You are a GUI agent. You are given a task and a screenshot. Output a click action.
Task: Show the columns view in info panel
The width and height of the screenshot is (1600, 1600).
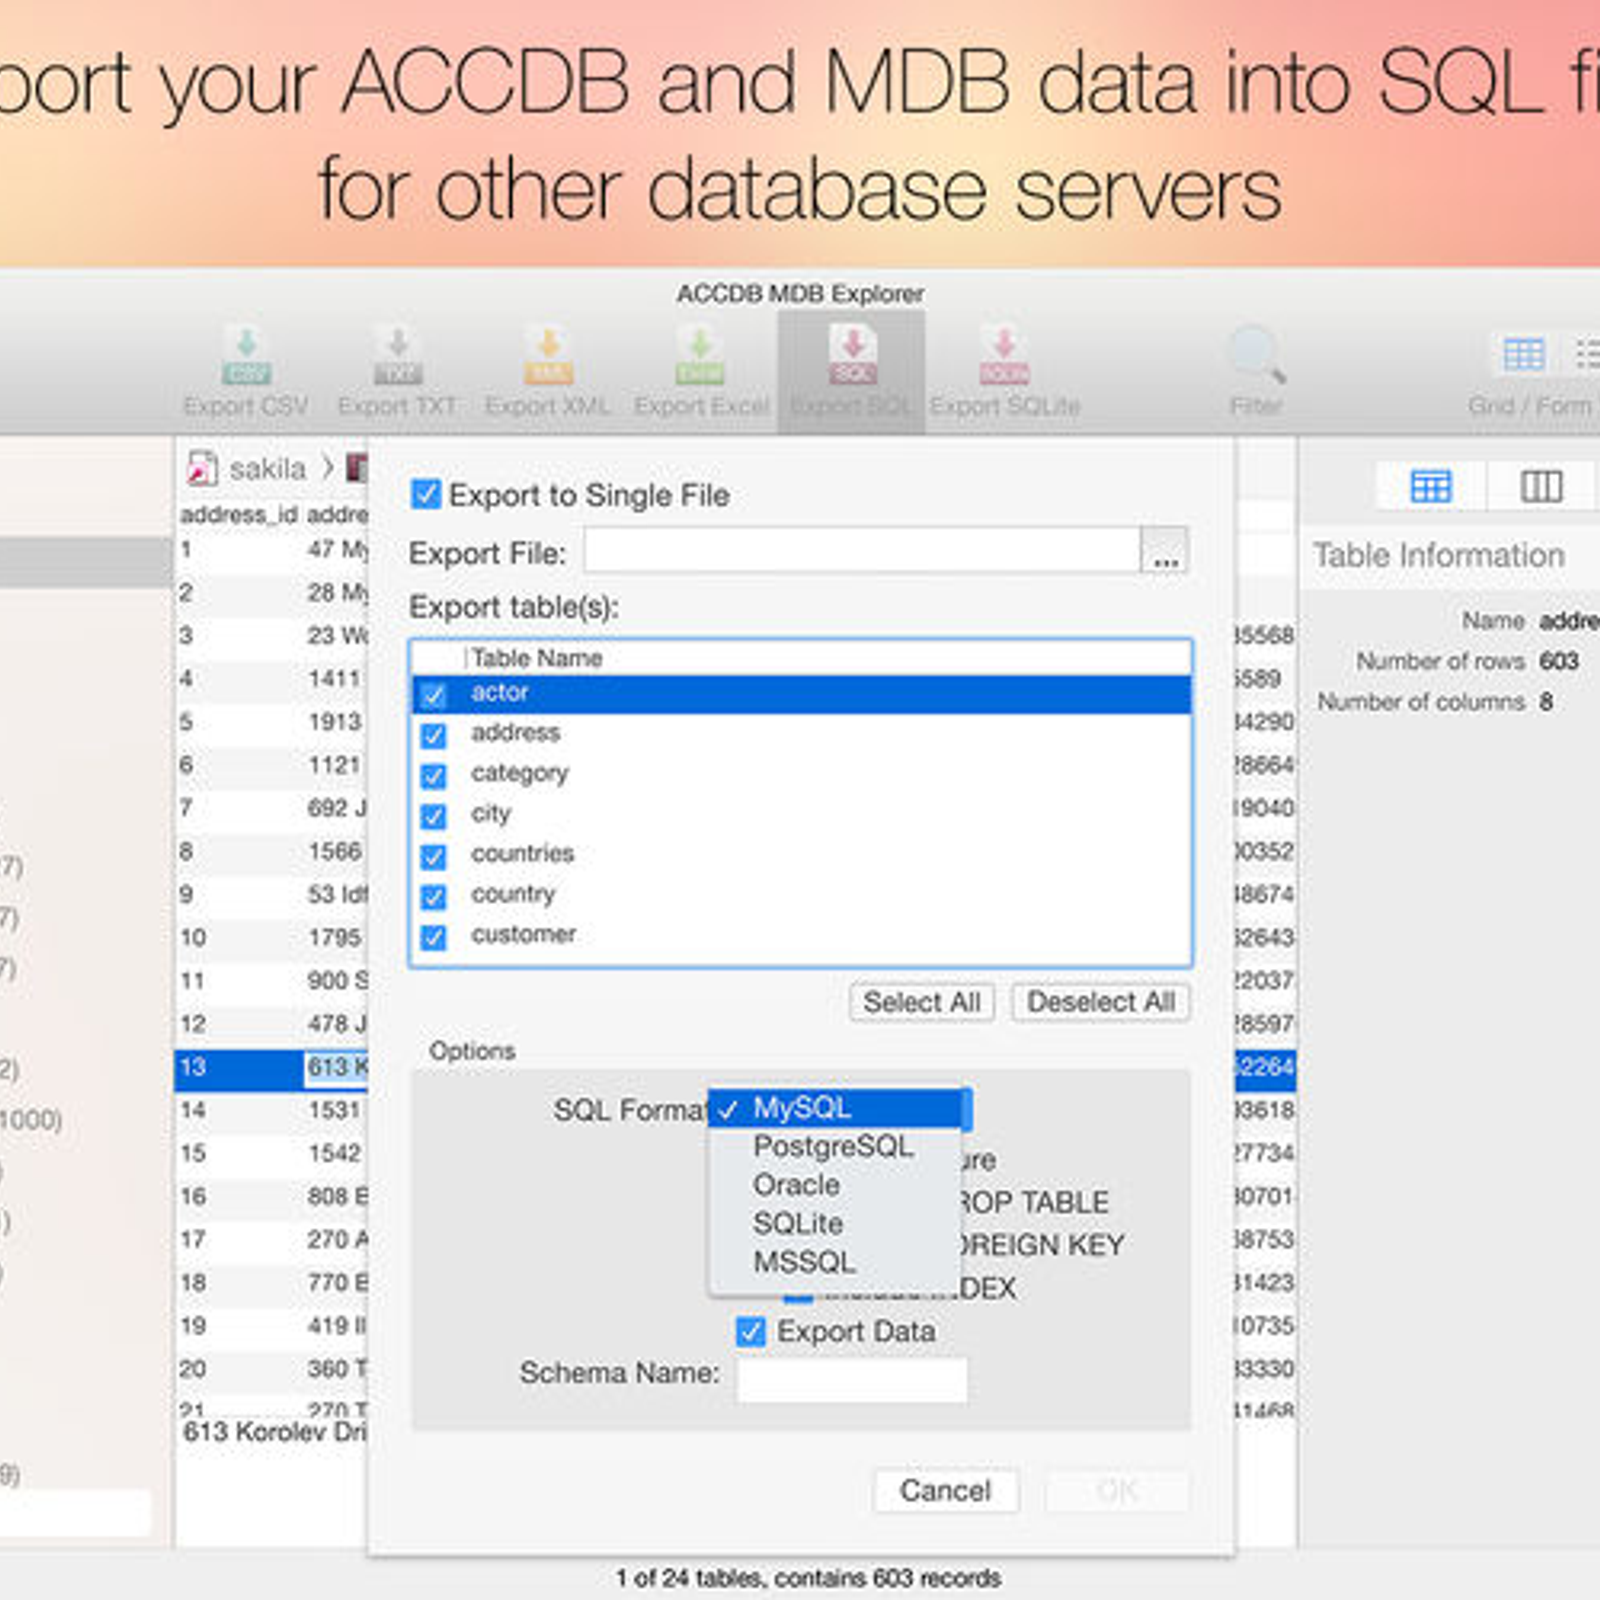[x=1540, y=487]
